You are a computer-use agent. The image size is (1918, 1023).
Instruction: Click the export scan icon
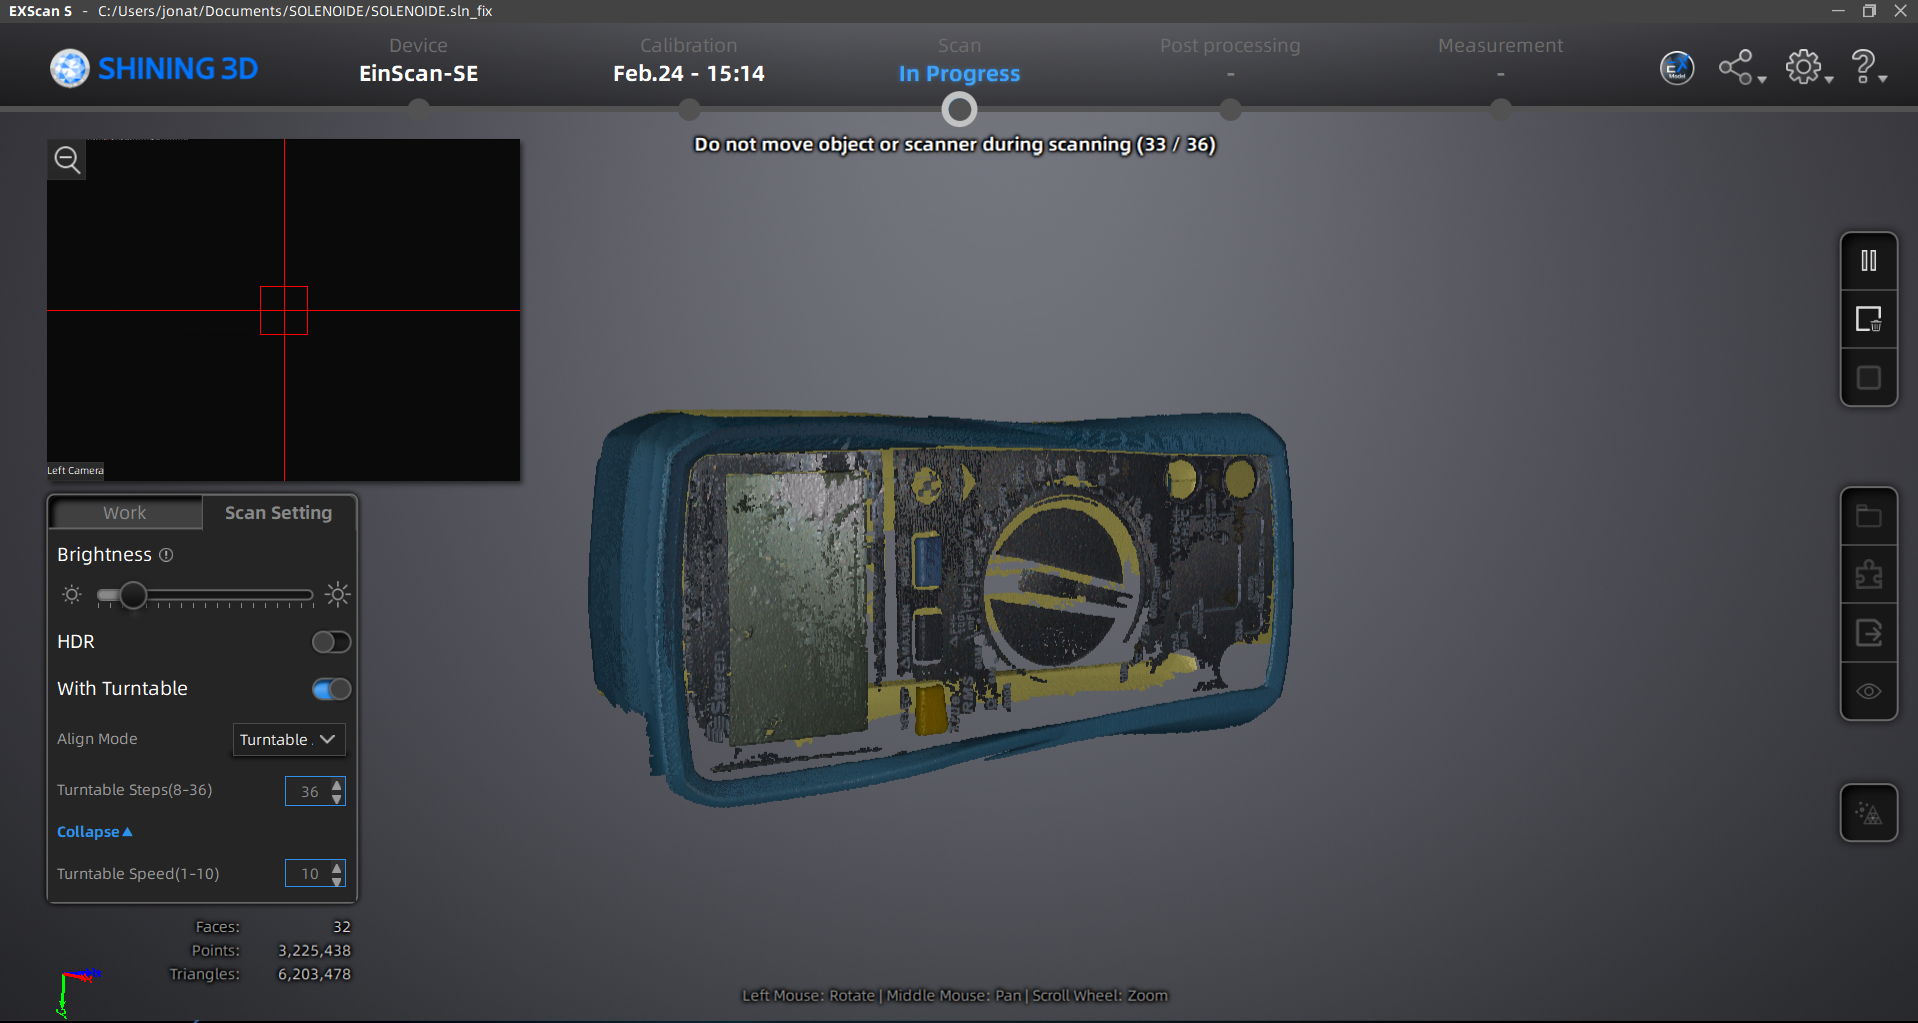tap(1868, 633)
